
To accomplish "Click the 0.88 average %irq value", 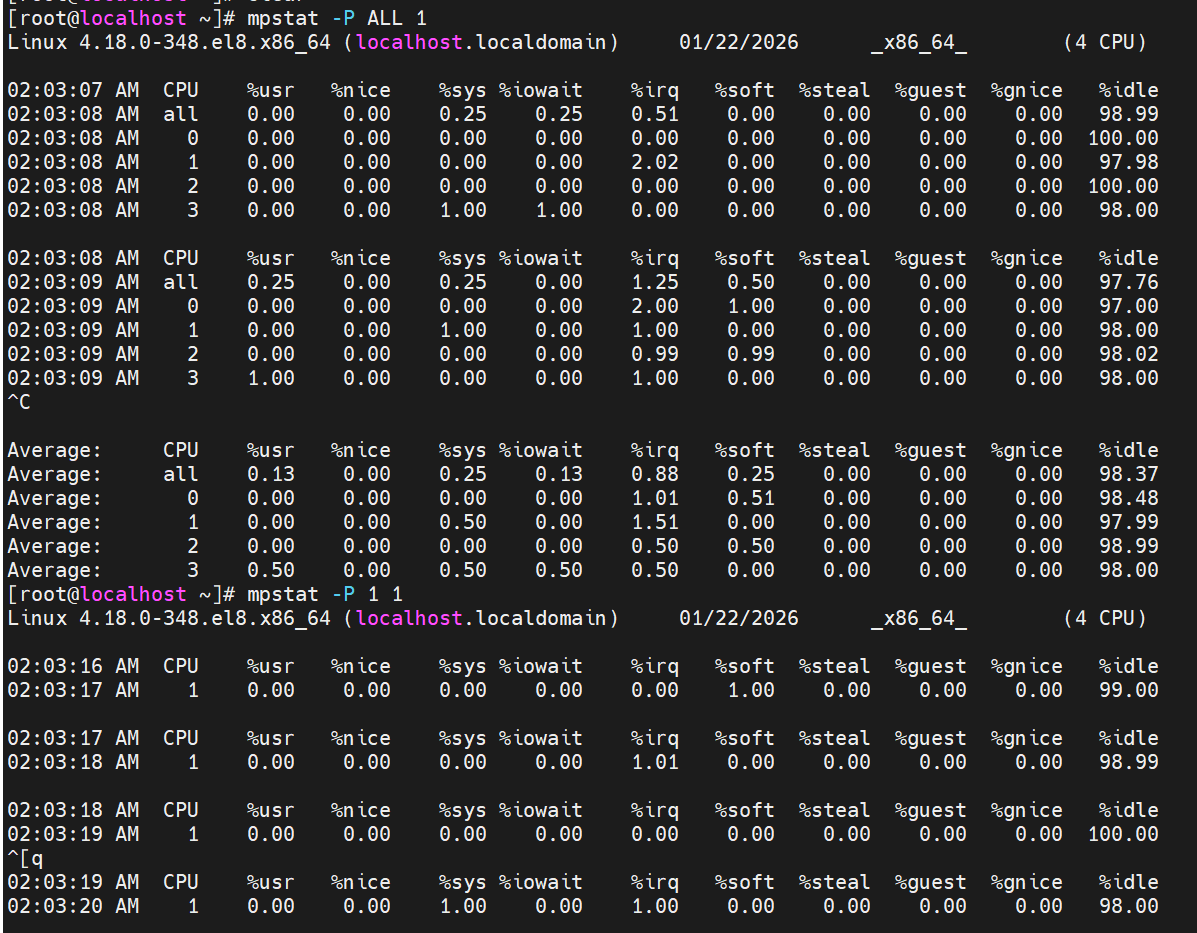I will tap(654, 474).
